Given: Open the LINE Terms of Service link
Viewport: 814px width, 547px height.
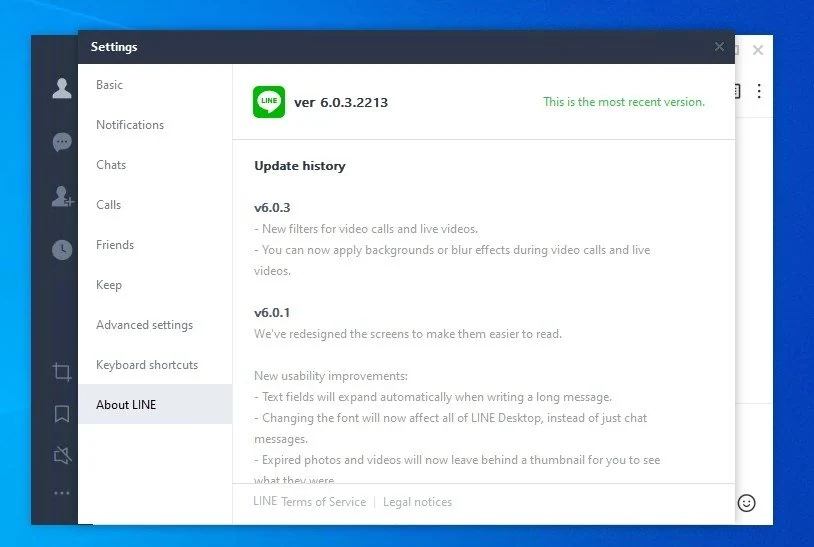Looking at the screenshot, I should [309, 502].
